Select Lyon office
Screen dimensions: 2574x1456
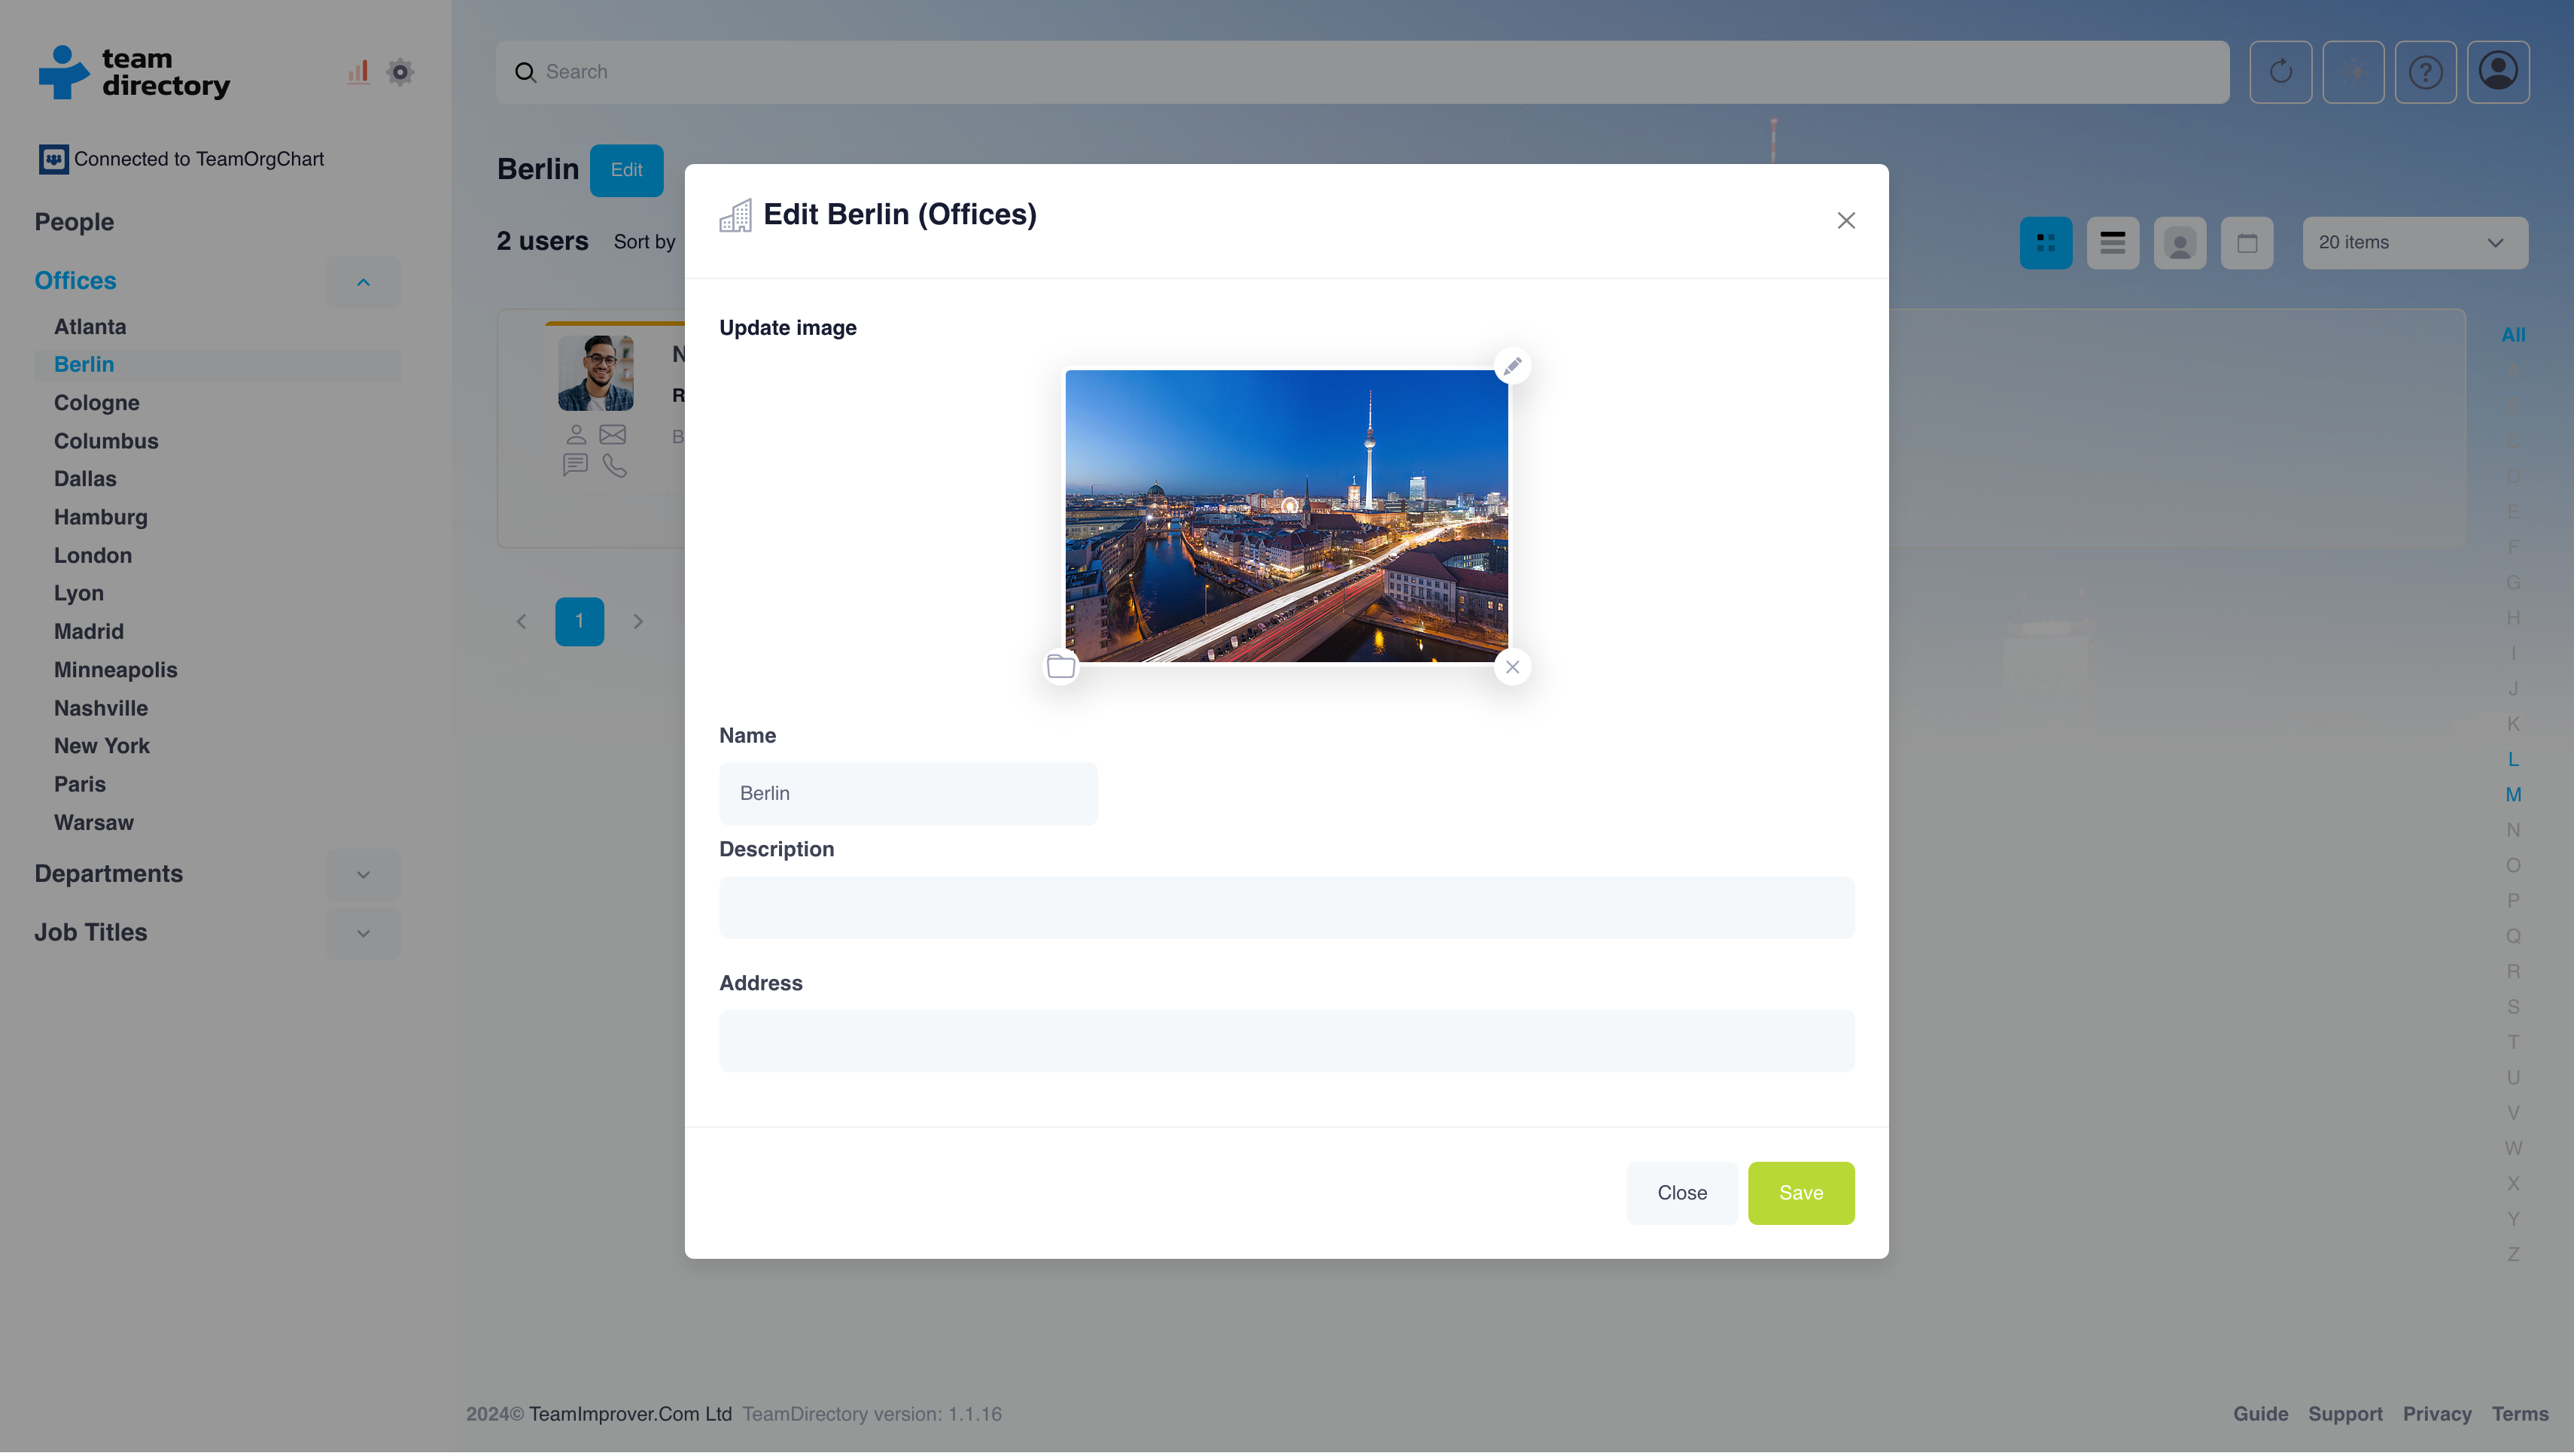tap(79, 594)
